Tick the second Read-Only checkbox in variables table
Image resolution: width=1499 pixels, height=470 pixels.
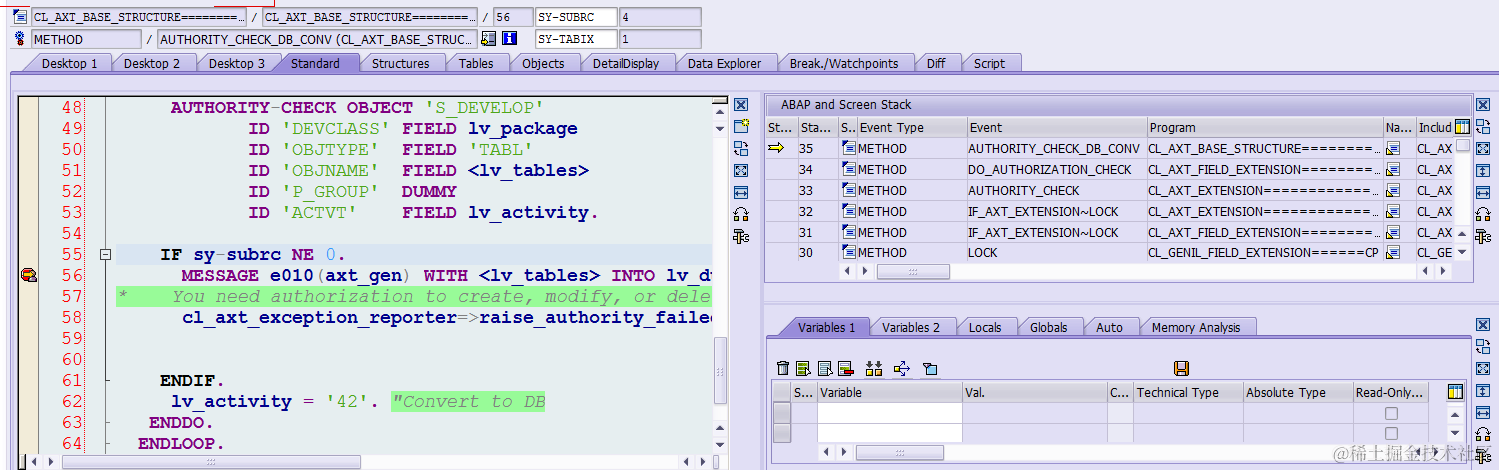1391,434
